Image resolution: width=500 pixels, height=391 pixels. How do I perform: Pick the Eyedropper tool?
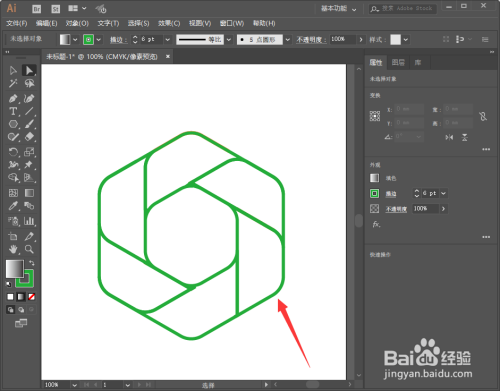pyautogui.click(x=13, y=206)
